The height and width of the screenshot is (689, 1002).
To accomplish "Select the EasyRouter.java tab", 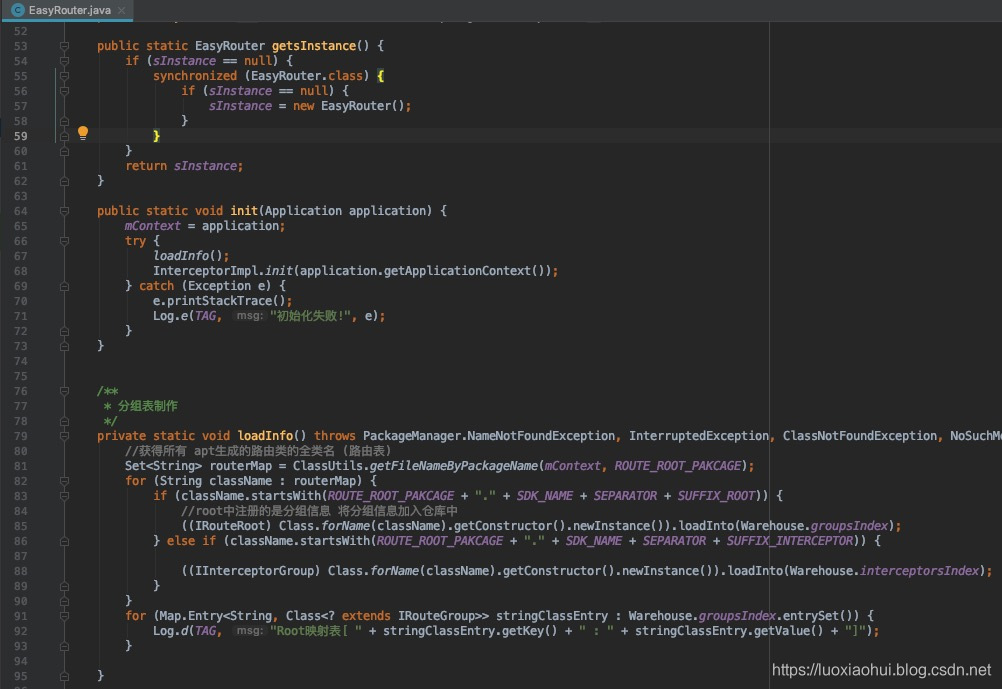I will click(x=69, y=10).
